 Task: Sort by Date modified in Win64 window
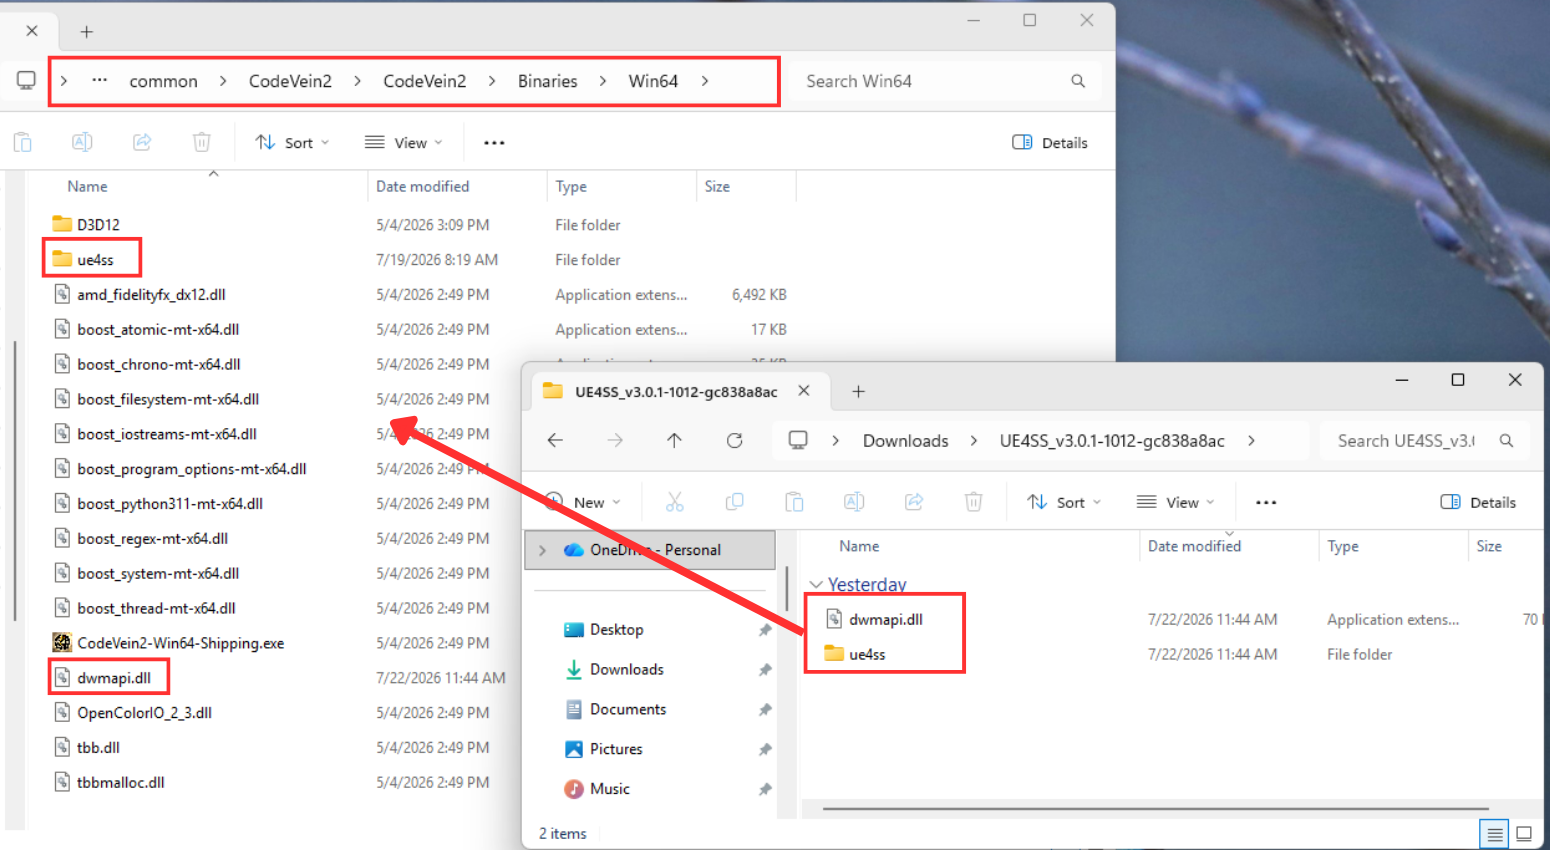(422, 186)
